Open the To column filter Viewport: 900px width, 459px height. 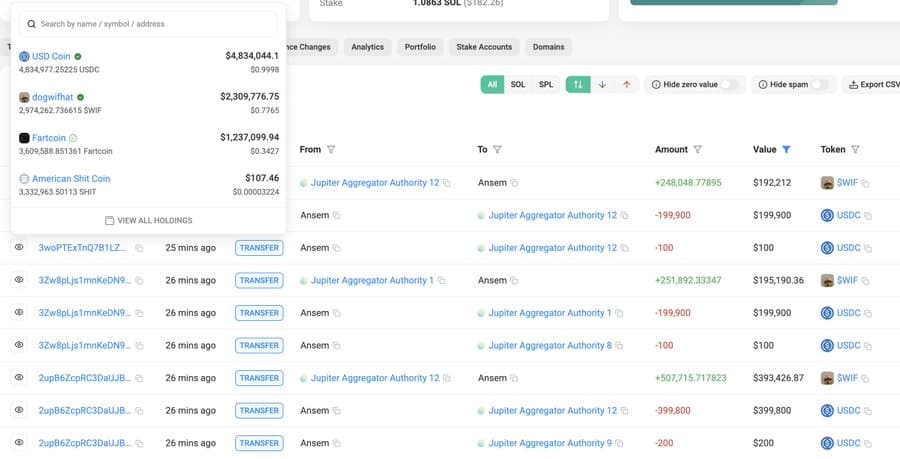click(497, 150)
